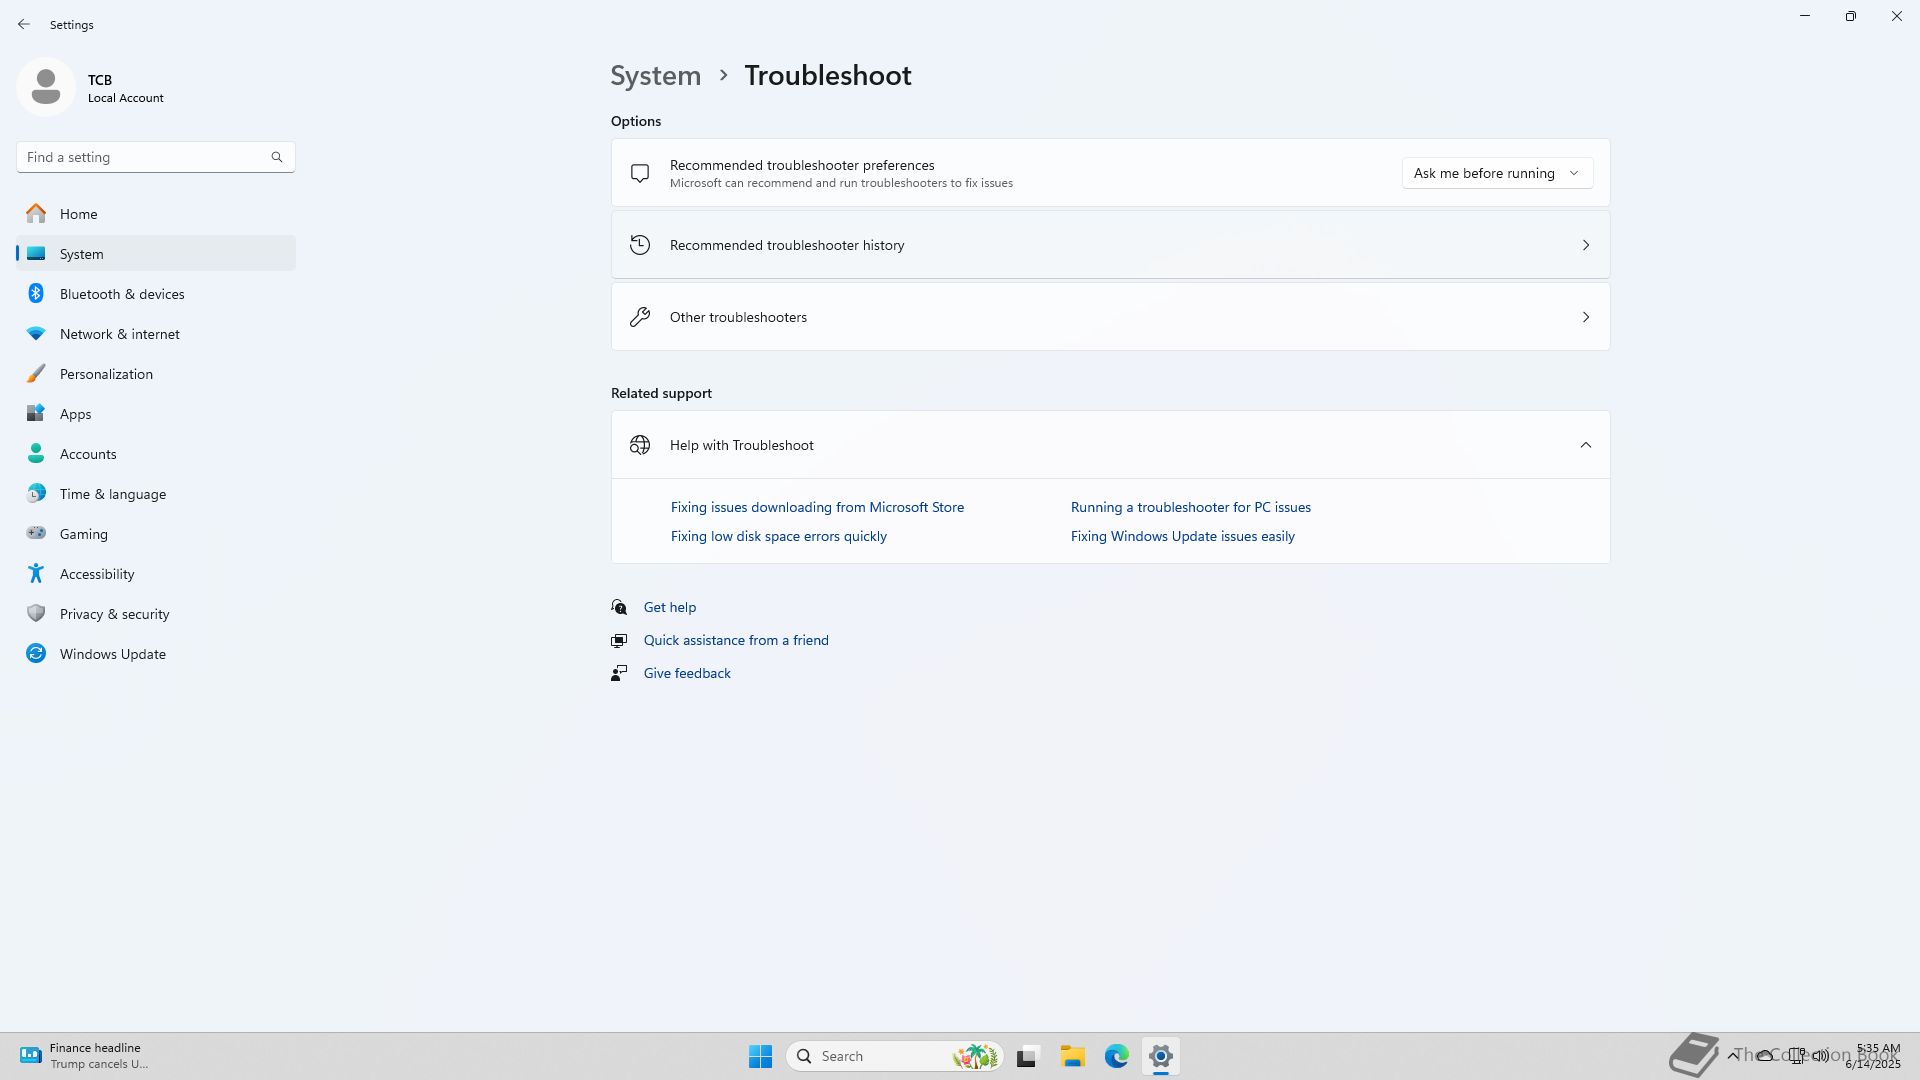The height and width of the screenshot is (1080, 1920).
Task: Open Microsoft Edge from taskbar
Action: (x=1116, y=1056)
